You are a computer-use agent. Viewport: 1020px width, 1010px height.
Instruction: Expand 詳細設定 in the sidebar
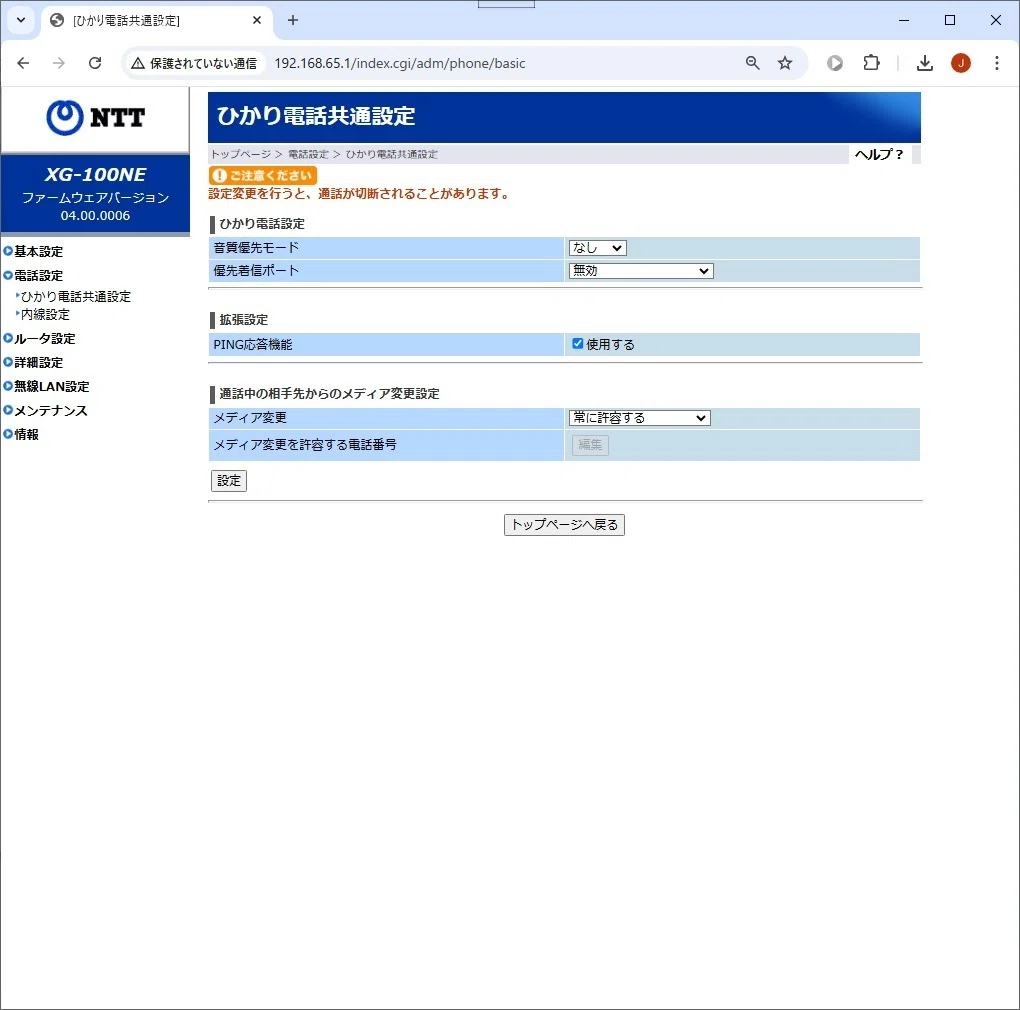click(x=33, y=362)
